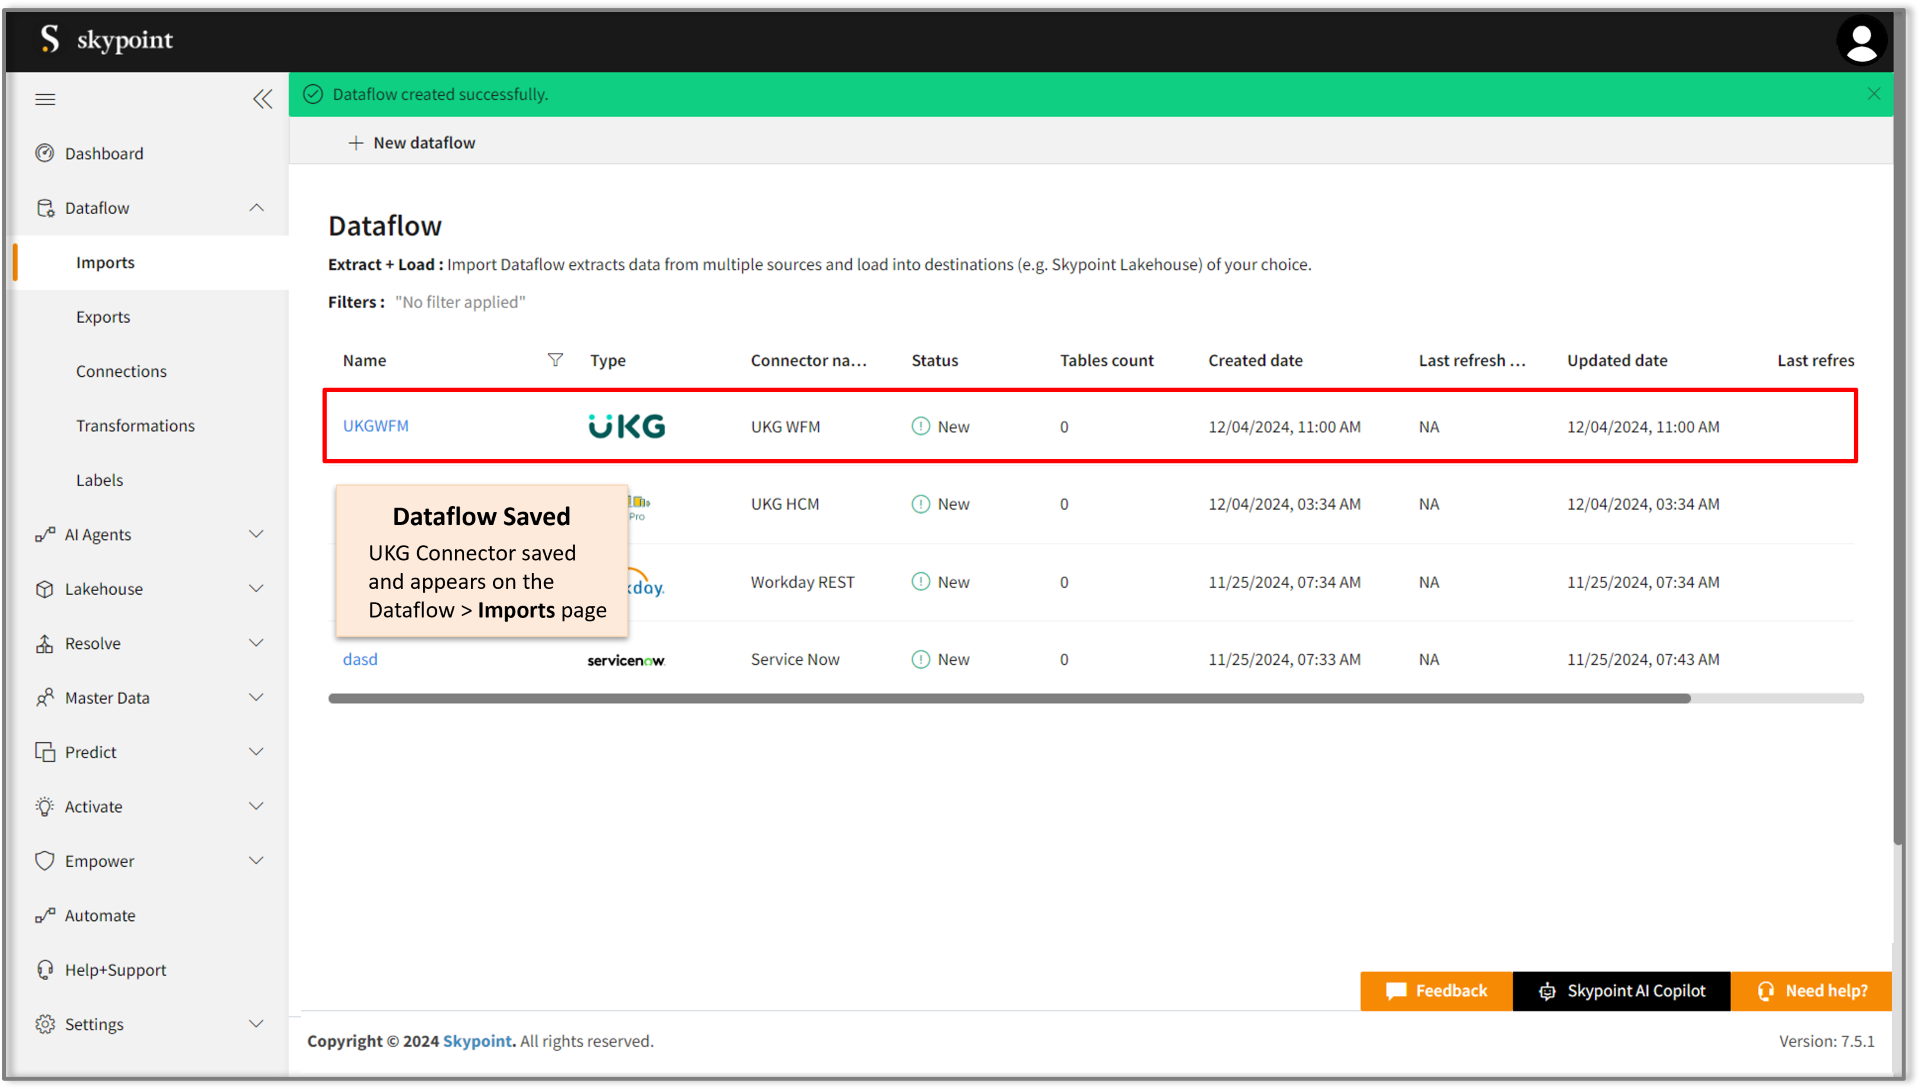Click the Lakehouse cube icon
The image size is (1920, 1089).
[45, 589]
